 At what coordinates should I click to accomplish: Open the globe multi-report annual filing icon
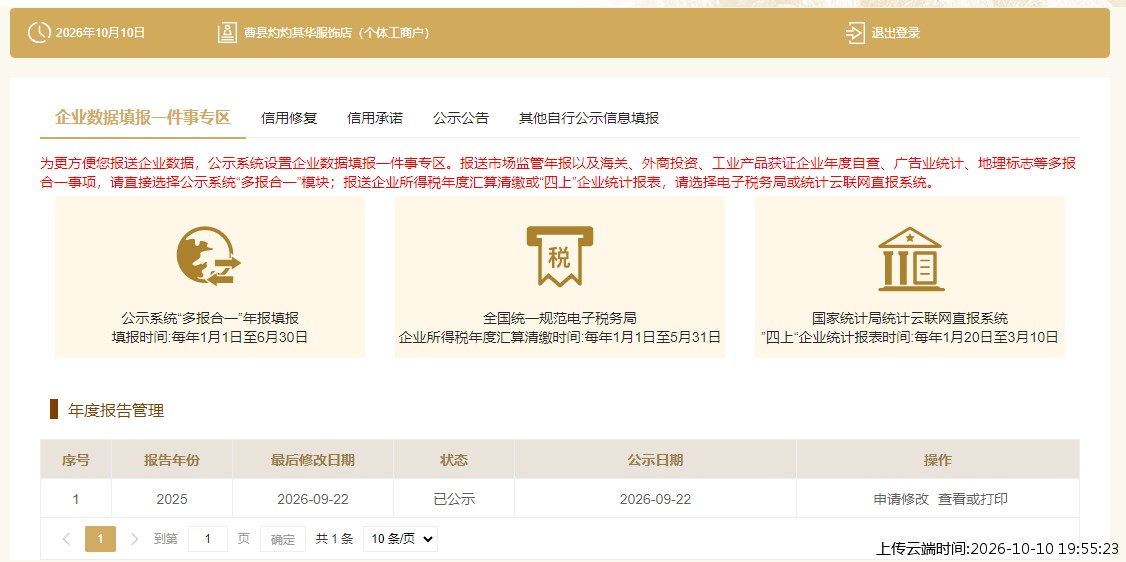pyautogui.click(x=209, y=256)
